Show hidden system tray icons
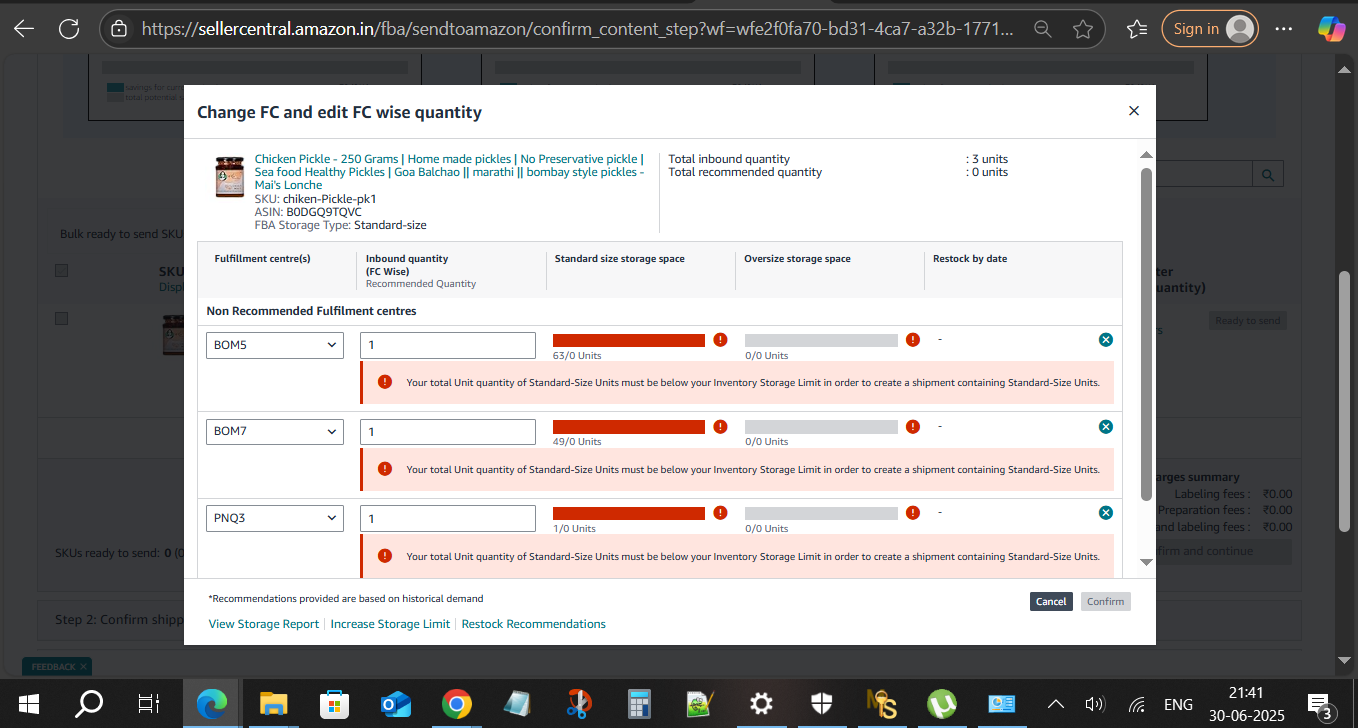 pos(1056,704)
